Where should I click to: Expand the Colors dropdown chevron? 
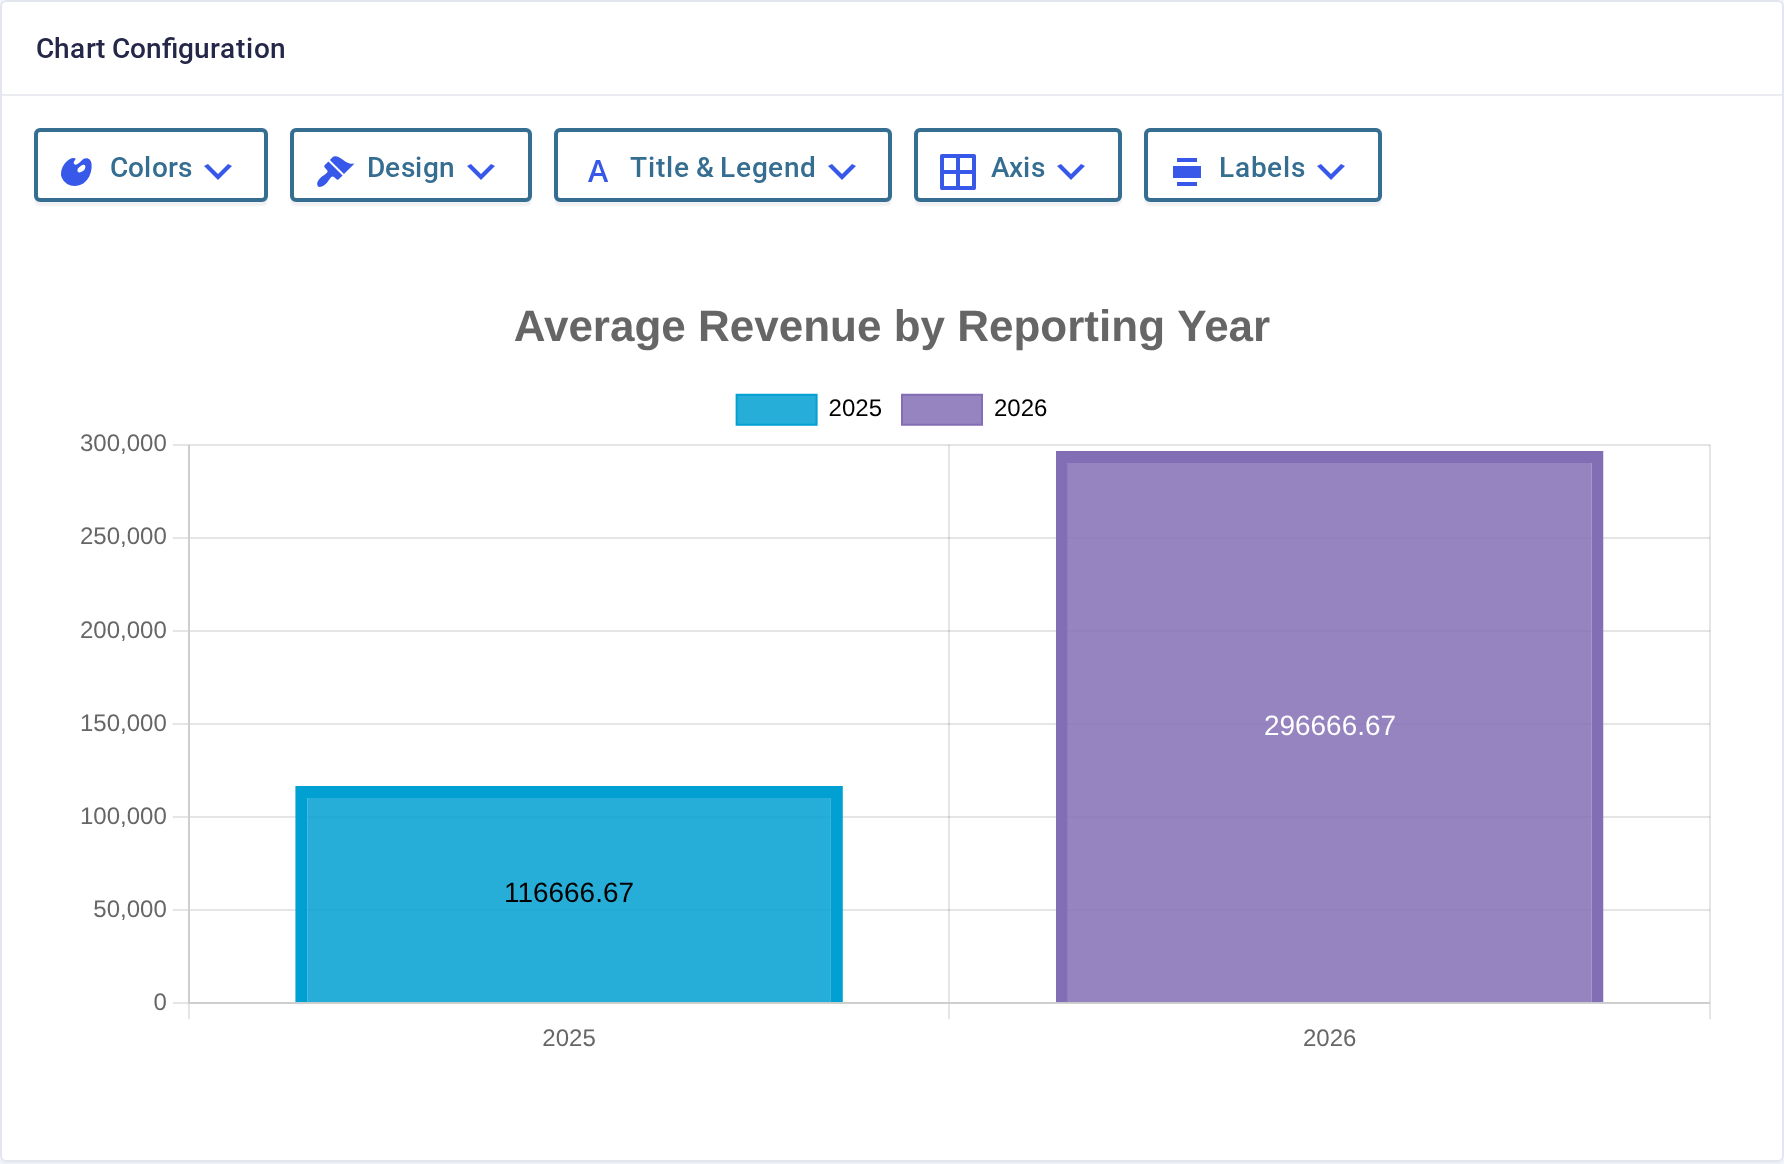pyautogui.click(x=218, y=172)
